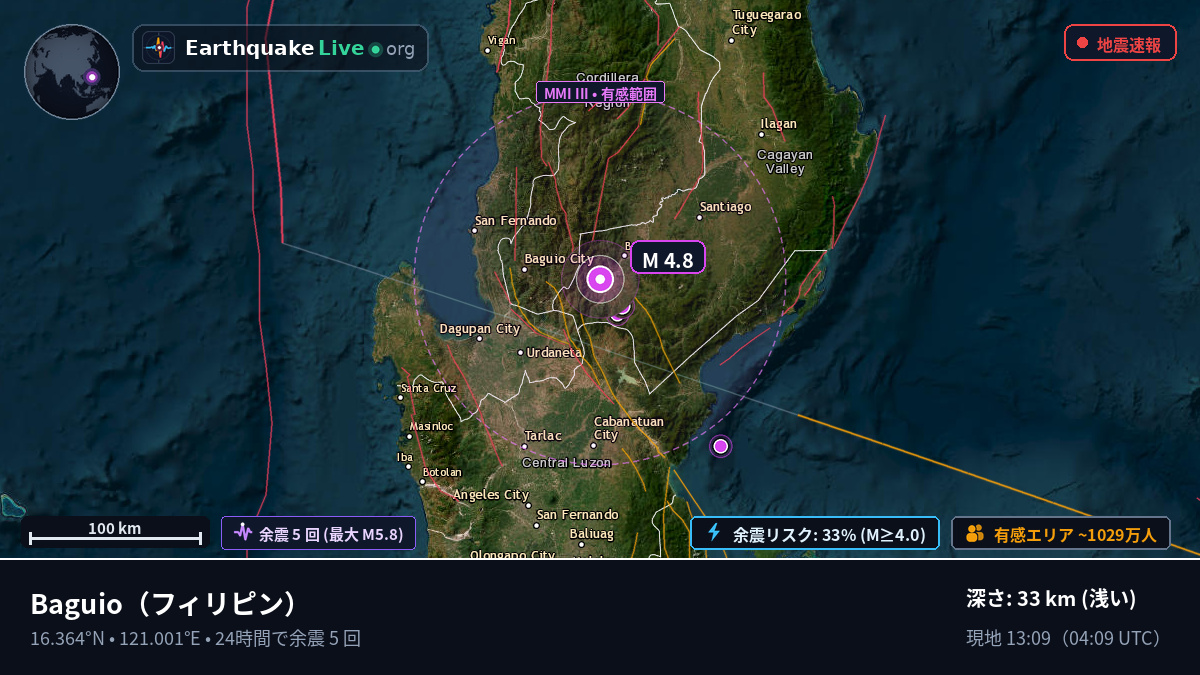
Task: Click the green live status dot in logo
Action: (x=375, y=49)
